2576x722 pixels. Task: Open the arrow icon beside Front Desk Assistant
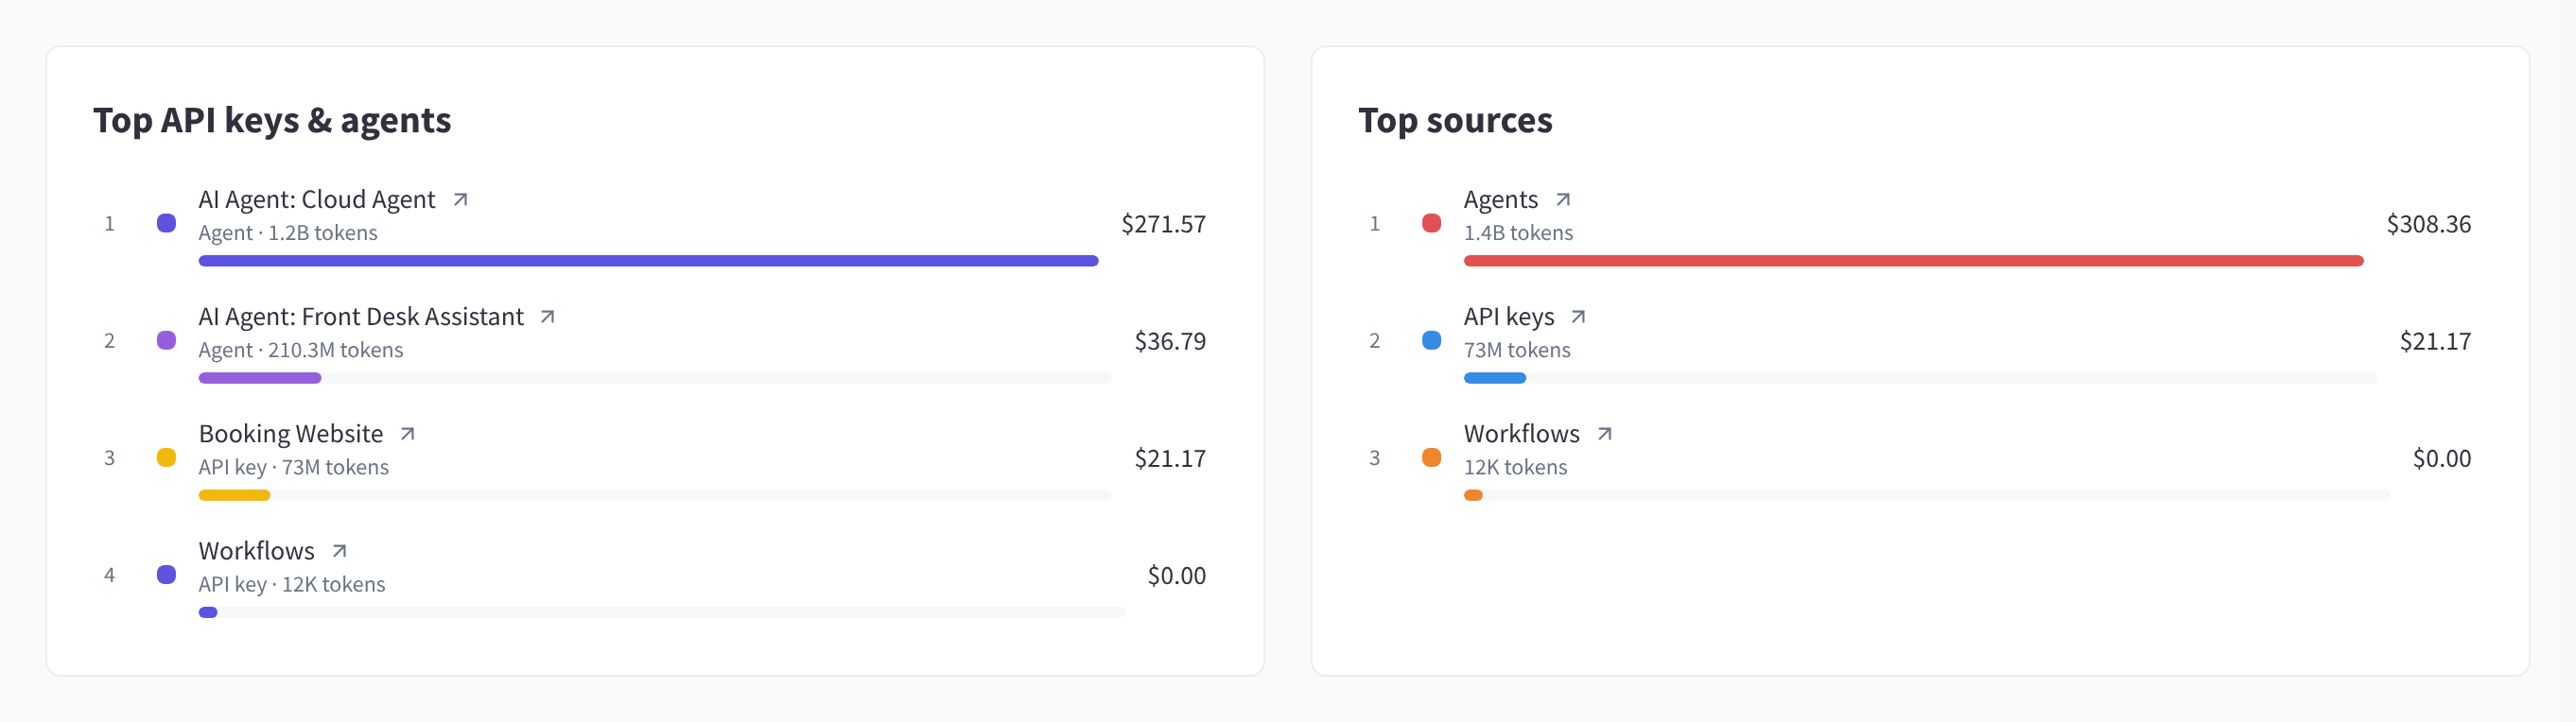click(x=548, y=317)
